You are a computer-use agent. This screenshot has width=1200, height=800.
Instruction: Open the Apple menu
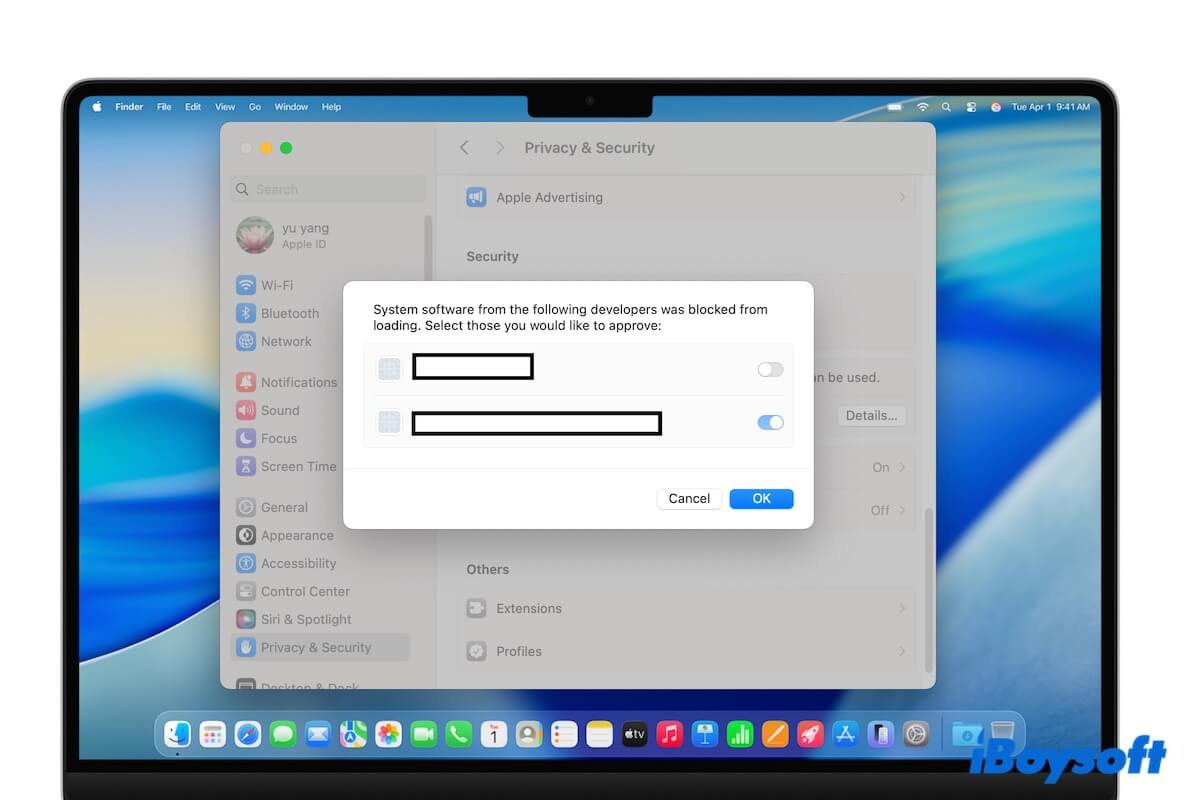[95, 106]
